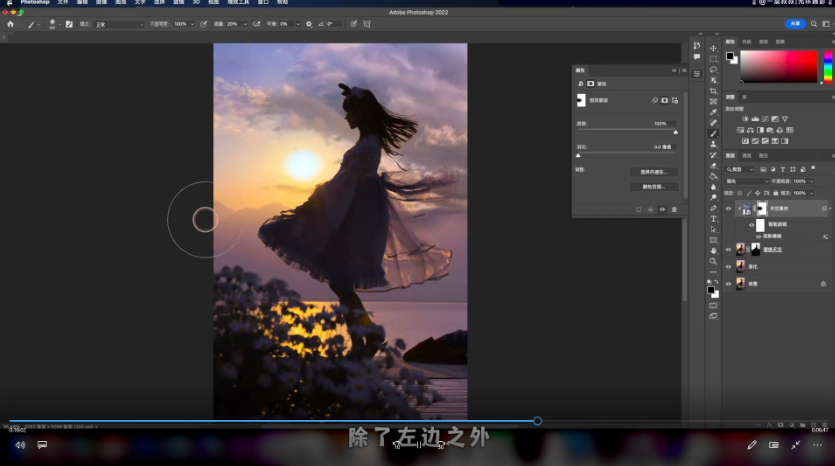Pause the video with playback button

[419, 445]
